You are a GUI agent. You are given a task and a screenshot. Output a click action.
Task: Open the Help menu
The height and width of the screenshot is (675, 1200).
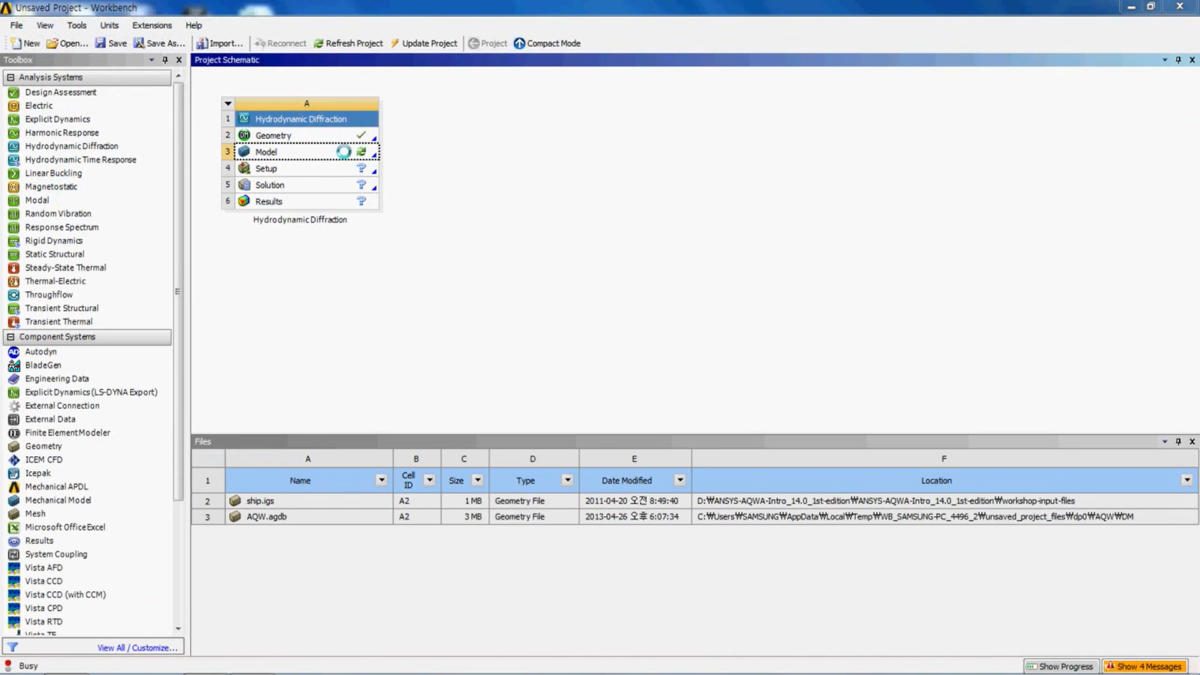(194, 25)
